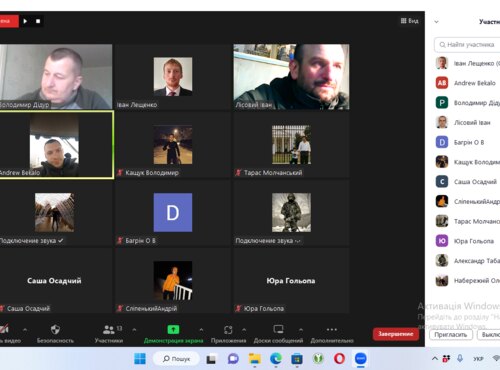Viewport: 500px width, 370px height.
Task: Open the Безопасность shield icon
Action: [x=55, y=330]
